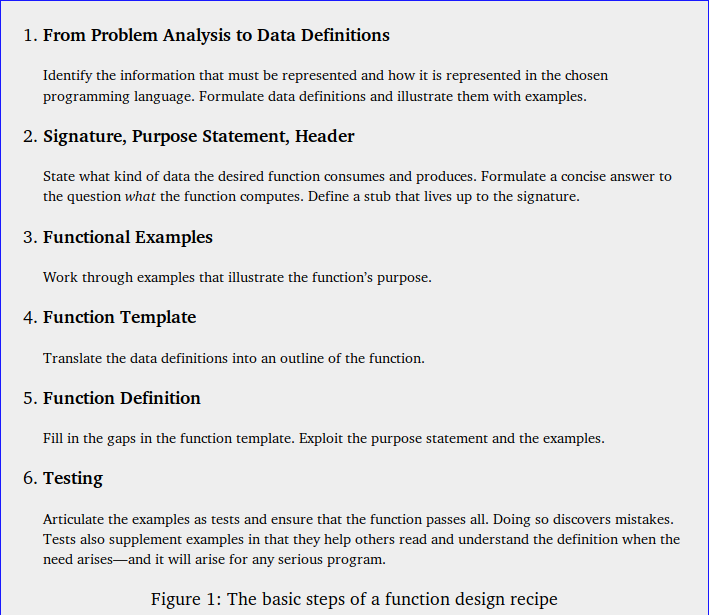Click the list number '6.'
This screenshot has width=709, height=615.
pos(30,478)
